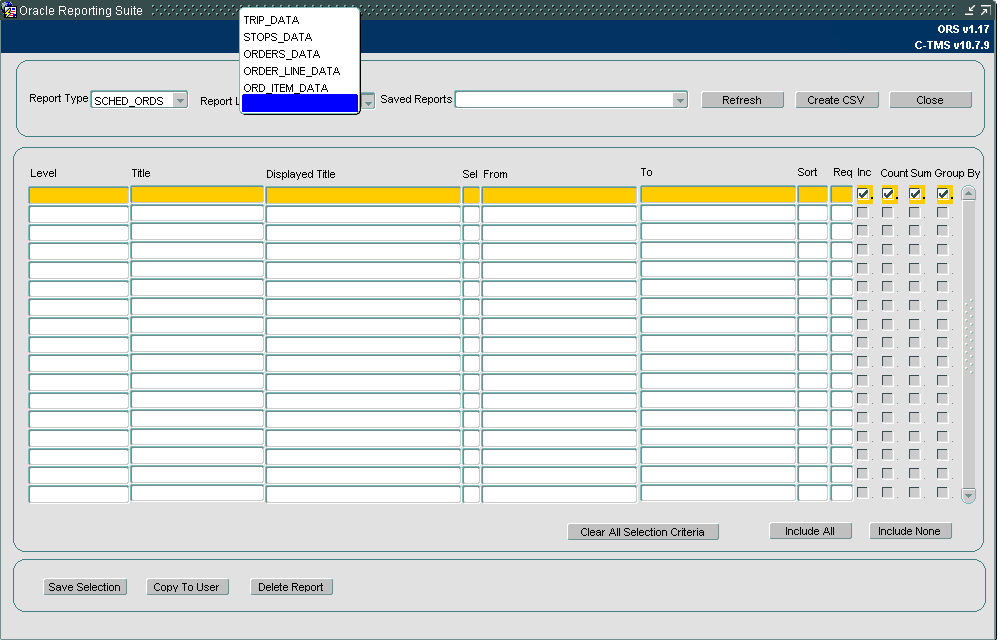Click the first row's Title field
This screenshot has width=1000, height=640.
197,195
